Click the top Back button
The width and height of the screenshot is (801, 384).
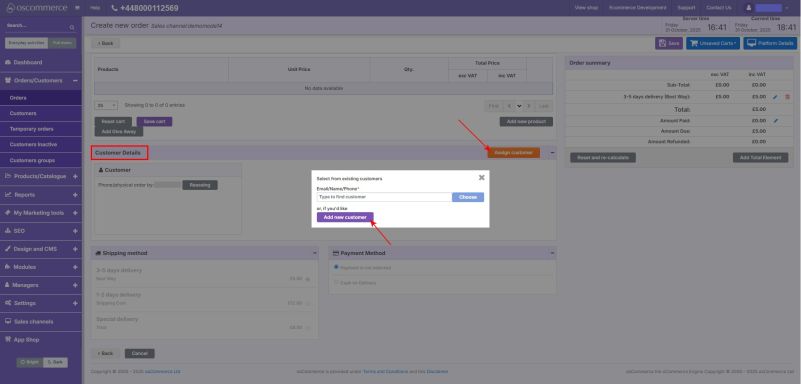tap(106, 43)
